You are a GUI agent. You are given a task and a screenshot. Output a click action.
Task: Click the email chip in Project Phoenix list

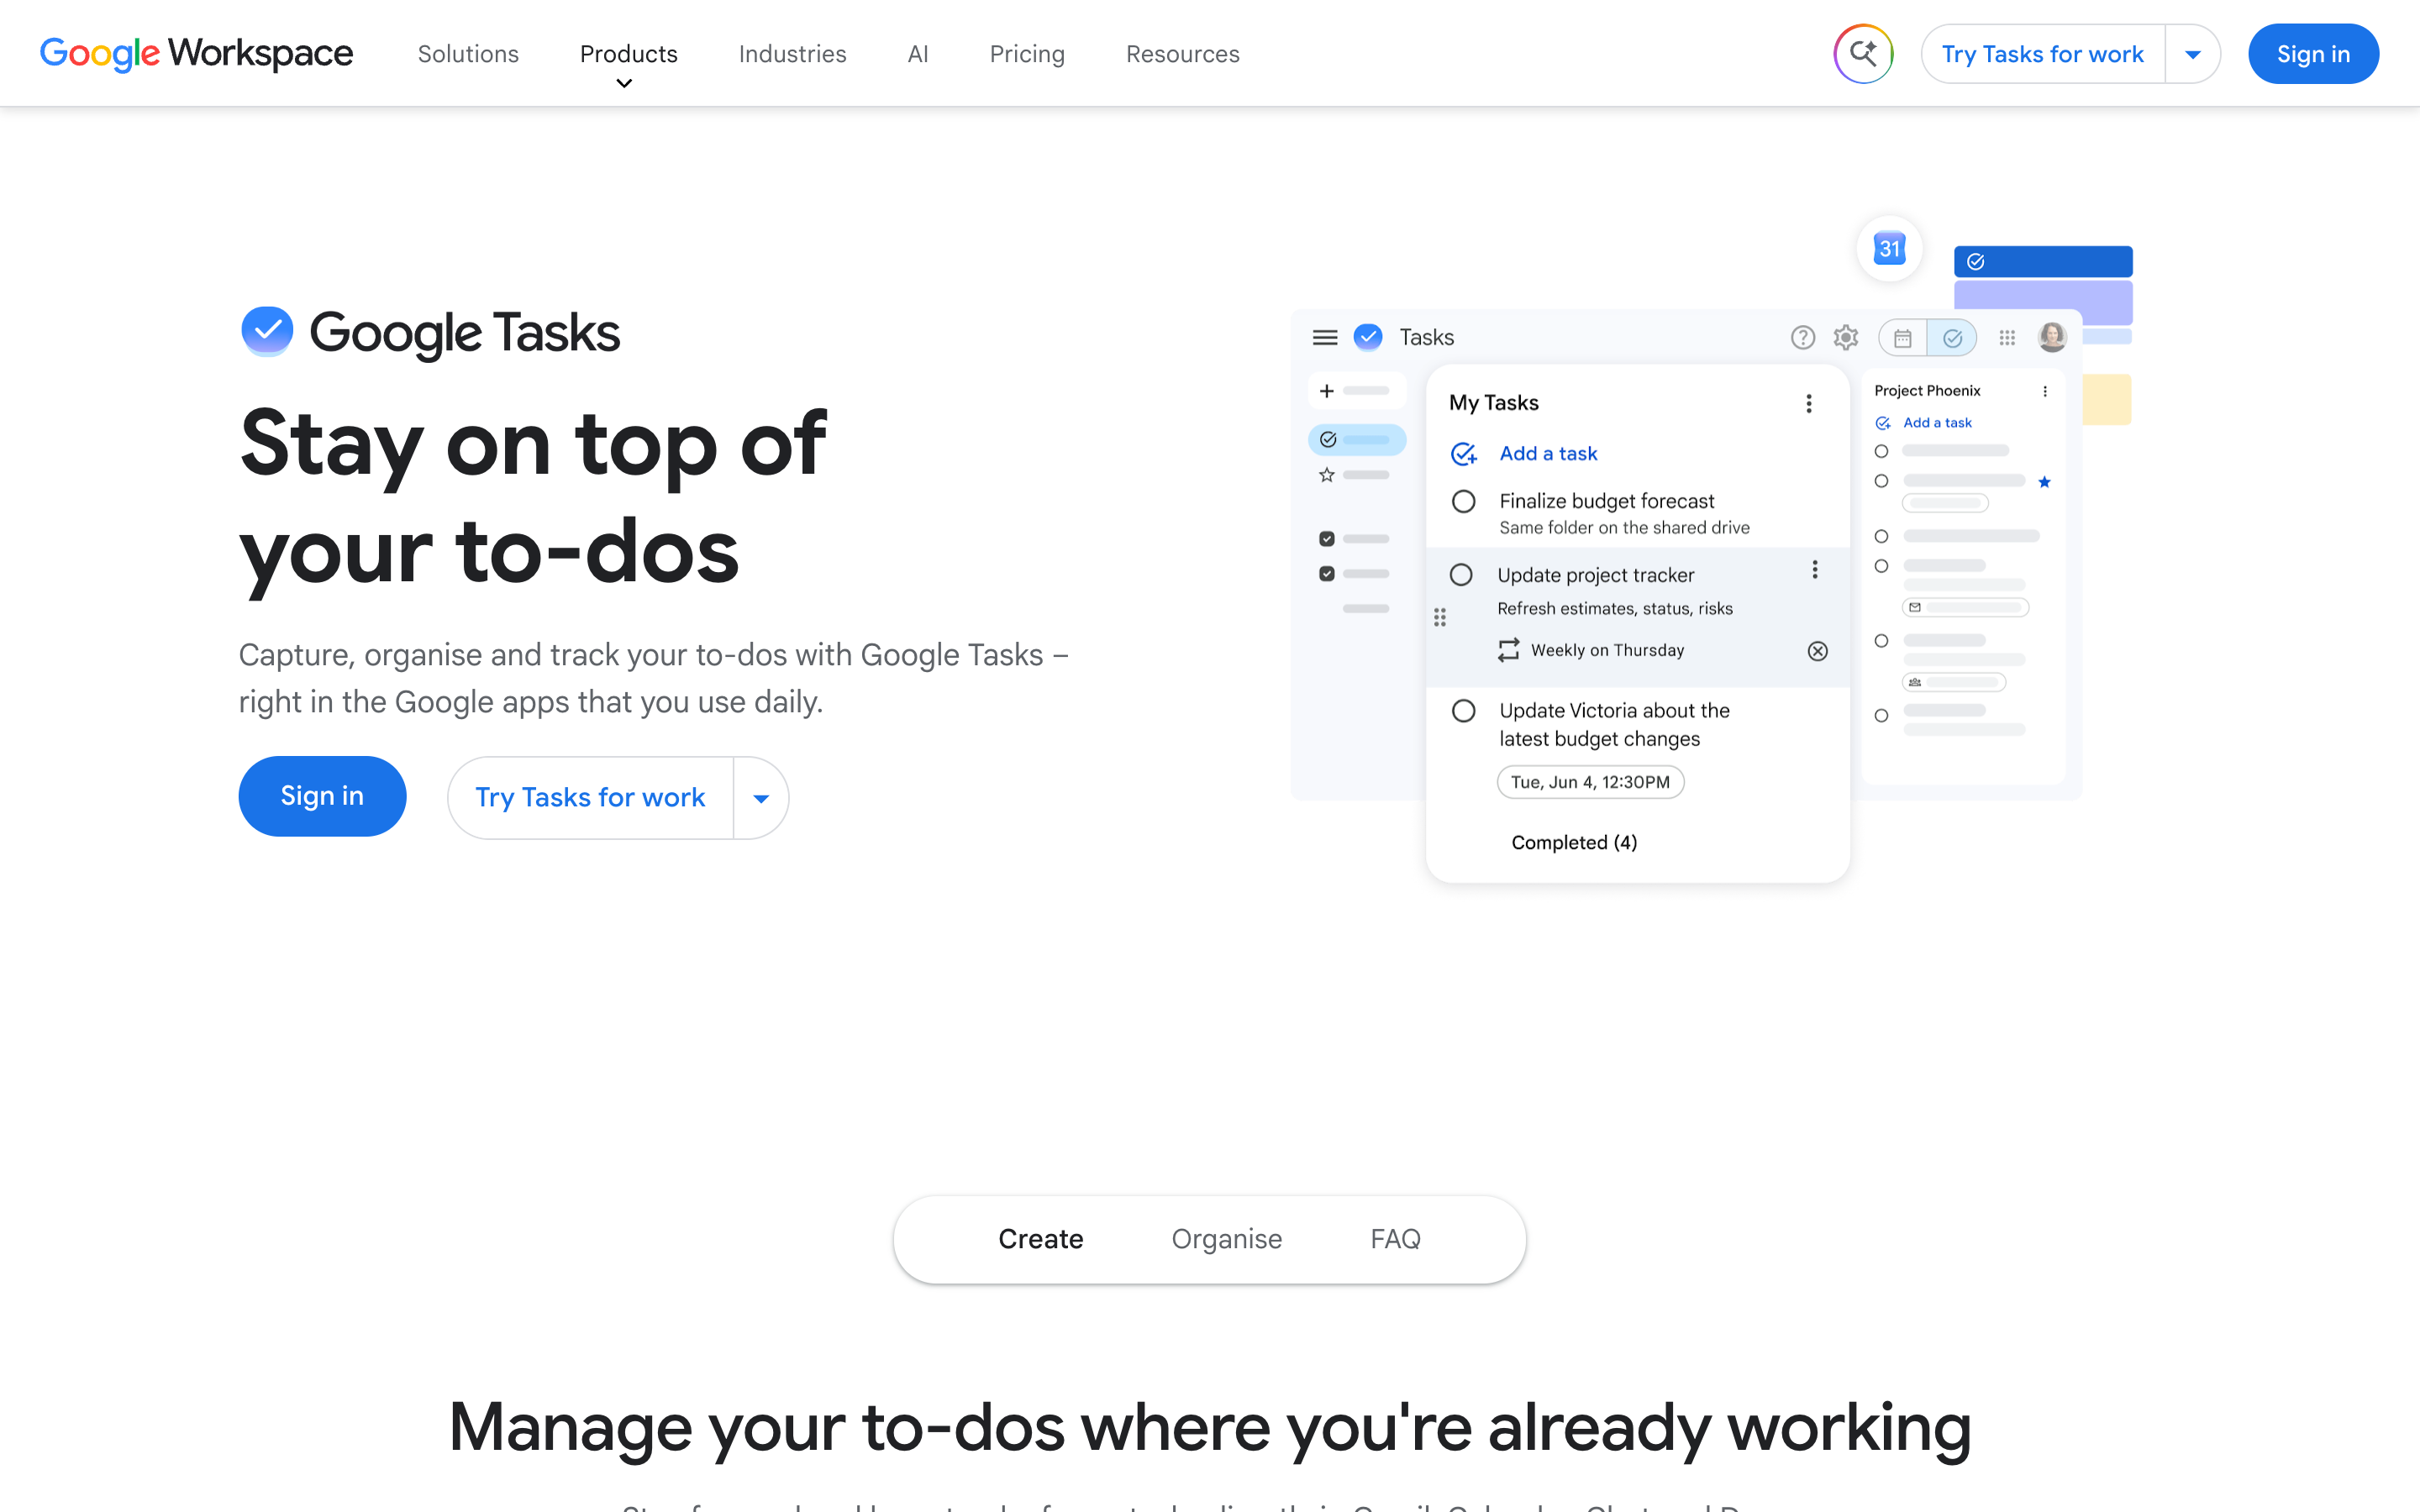pyautogui.click(x=1965, y=607)
